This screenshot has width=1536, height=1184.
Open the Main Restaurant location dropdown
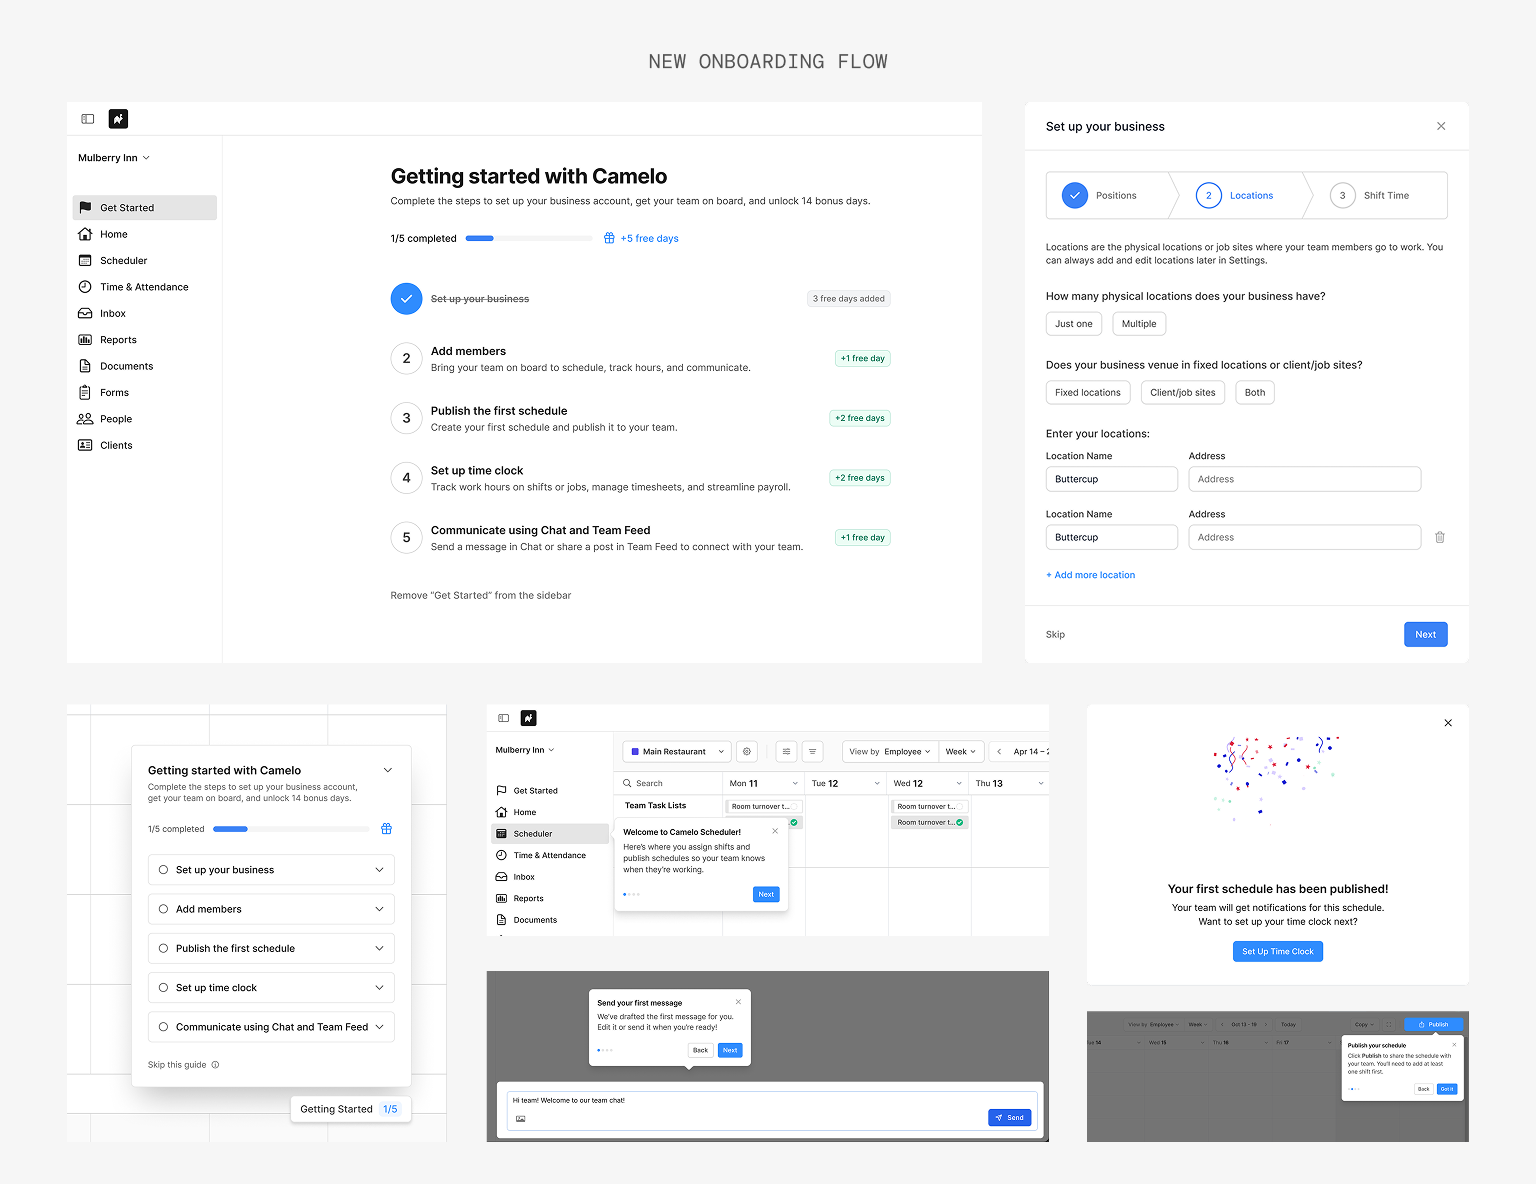point(677,751)
